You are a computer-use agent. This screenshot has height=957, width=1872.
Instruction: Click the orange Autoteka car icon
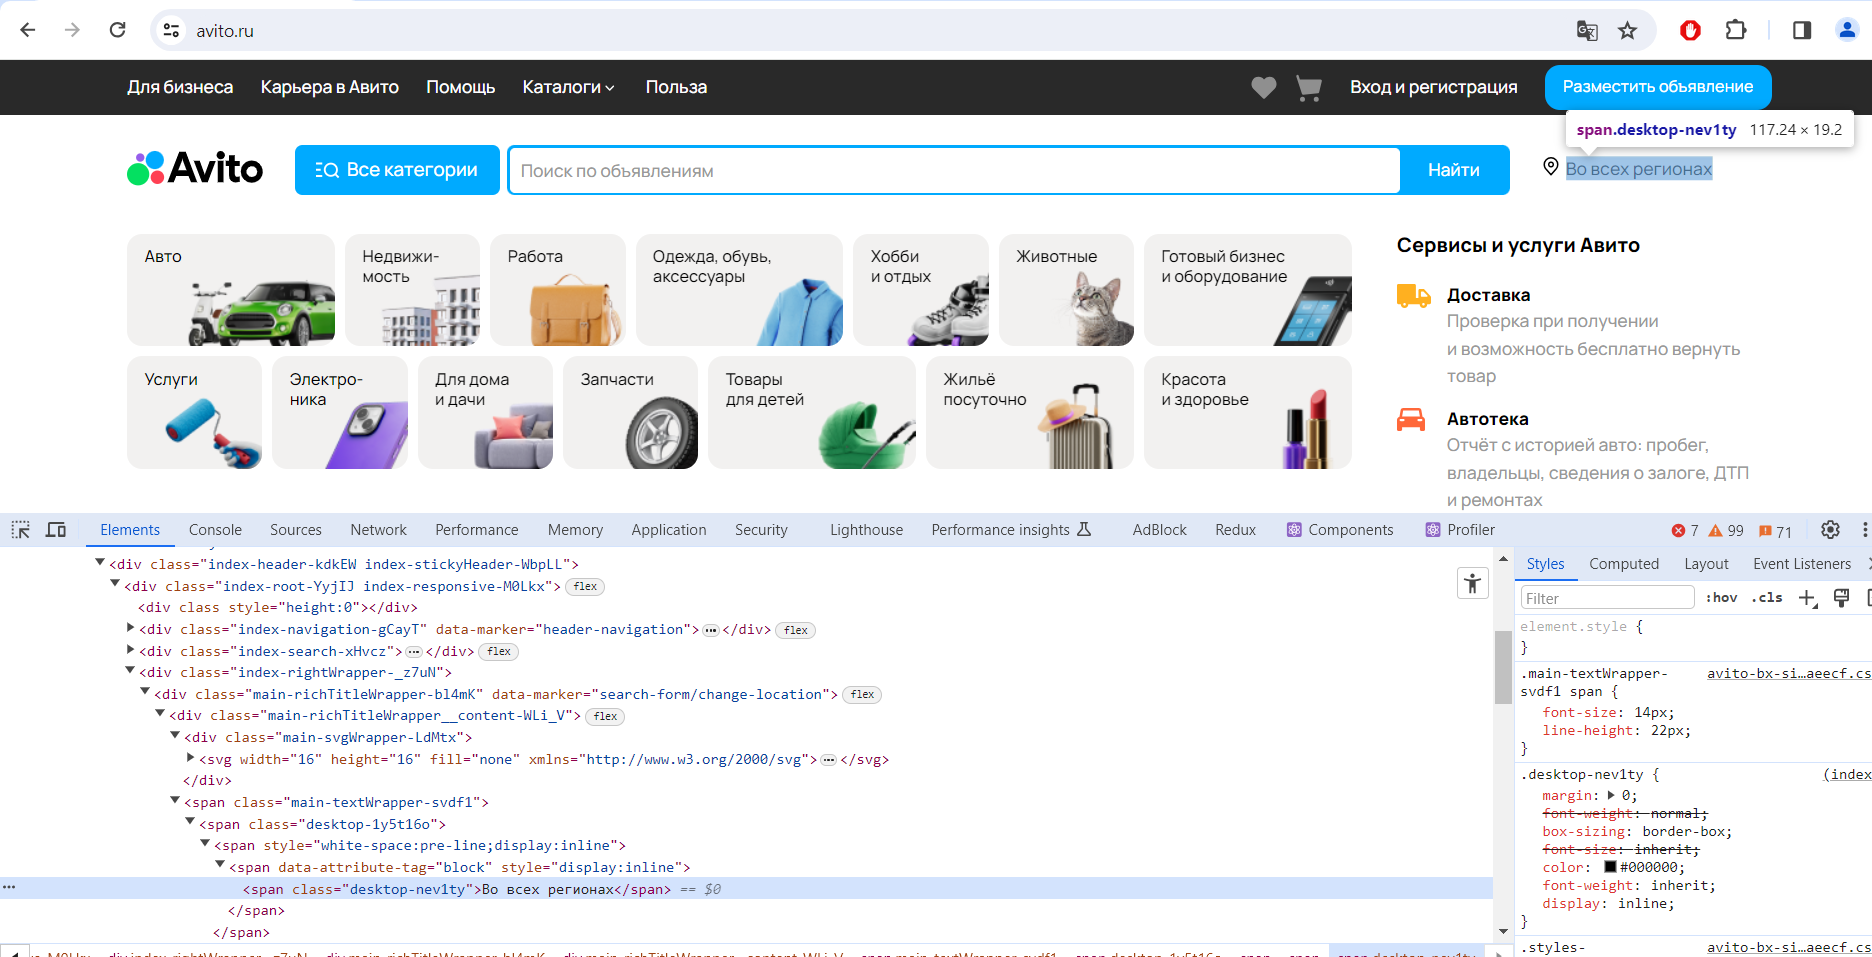[1411, 420]
